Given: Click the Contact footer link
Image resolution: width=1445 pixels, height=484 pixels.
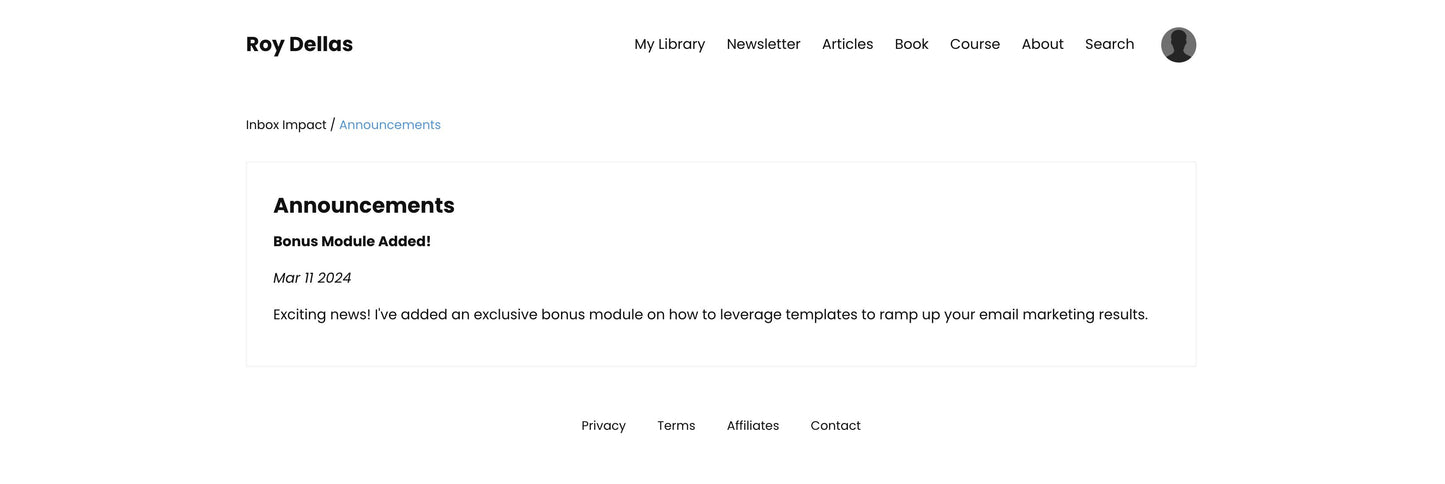Looking at the screenshot, I should pos(835,426).
